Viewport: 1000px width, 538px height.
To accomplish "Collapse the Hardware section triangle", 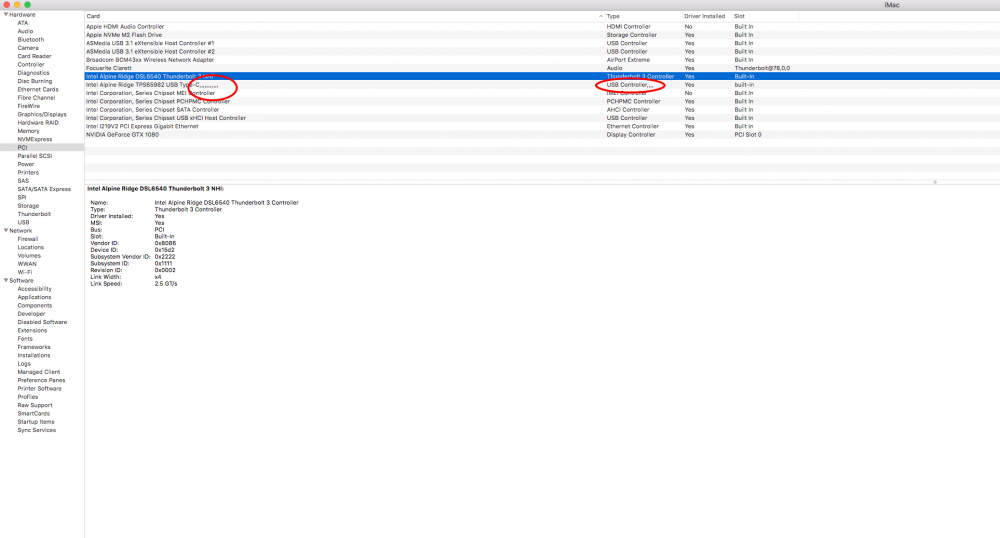I will tap(6, 14).
